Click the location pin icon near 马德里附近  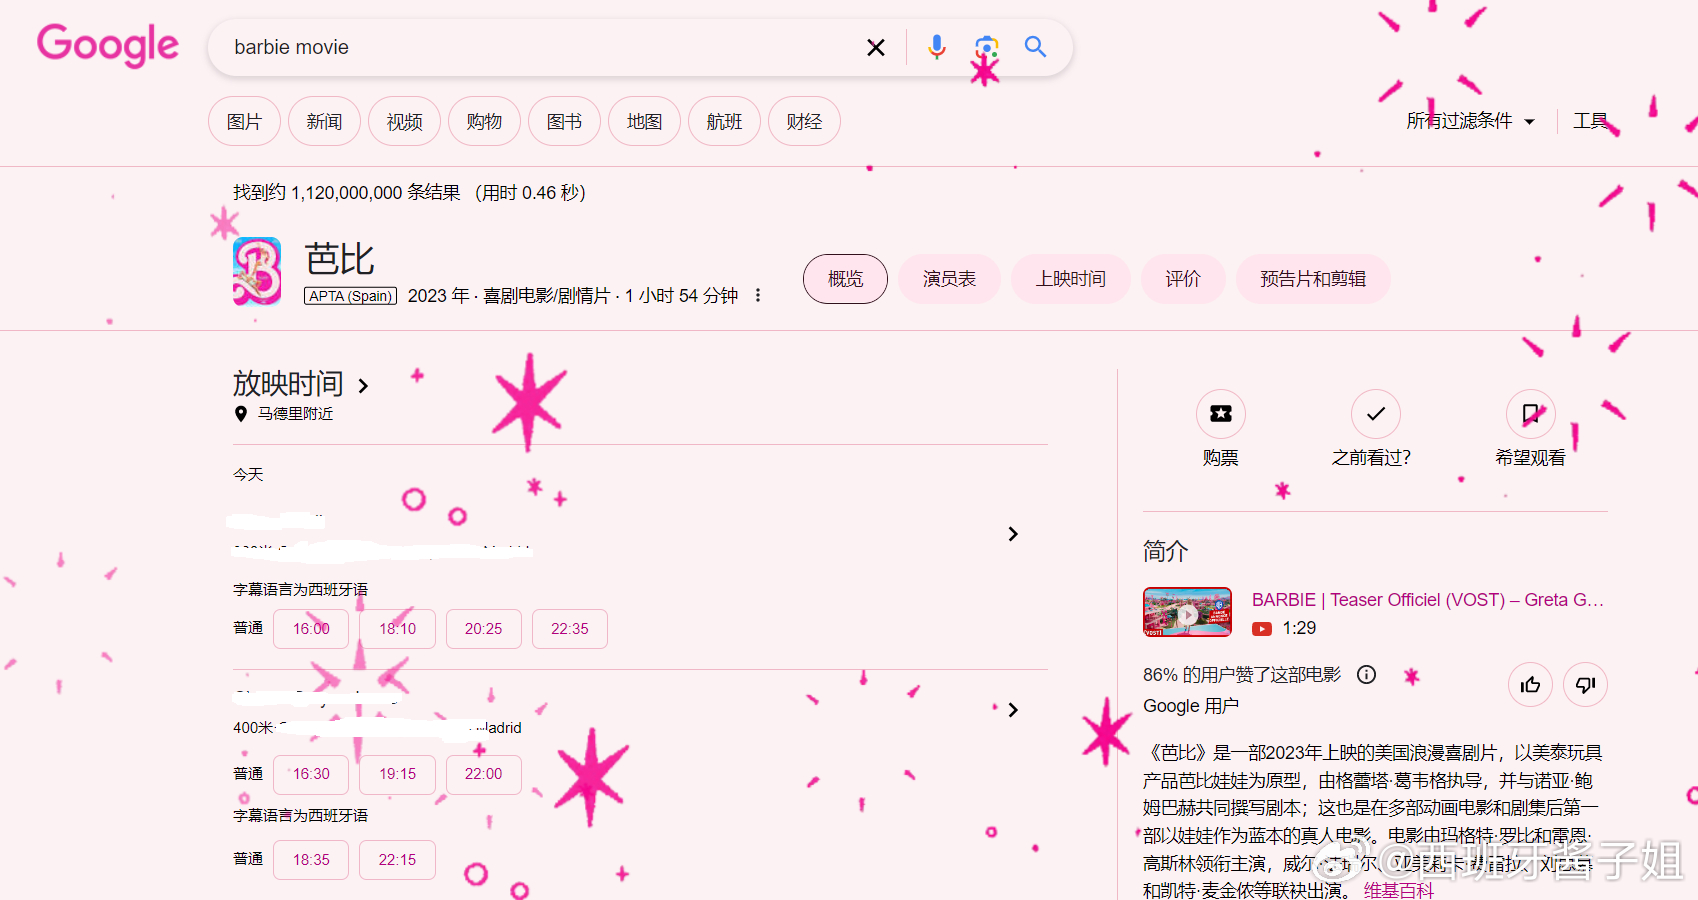pyautogui.click(x=240, y=414)
